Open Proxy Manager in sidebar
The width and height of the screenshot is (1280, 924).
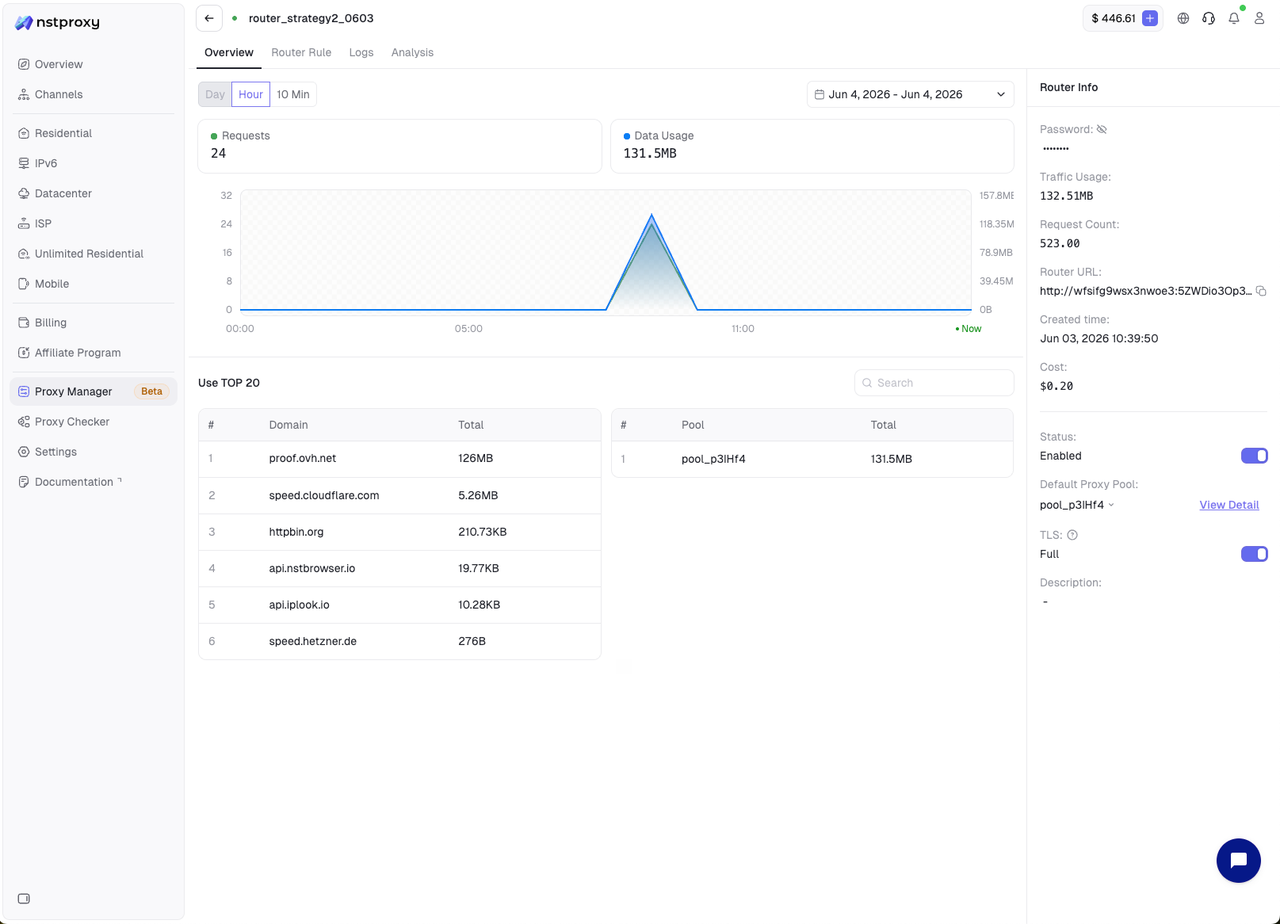93,392
